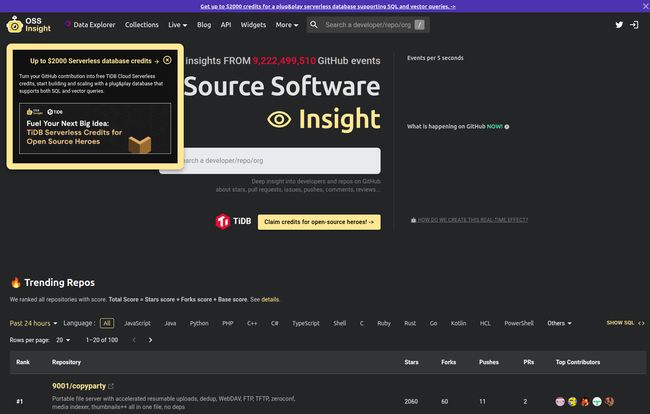Click SHOW SQL button
This screenshot has height=414, width=650.
point(626,323)
